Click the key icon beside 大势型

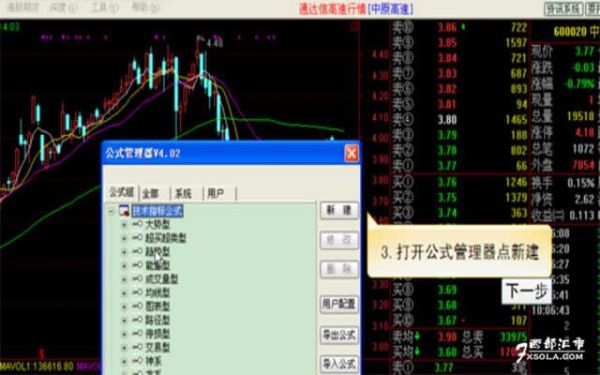tap(137, 224)
